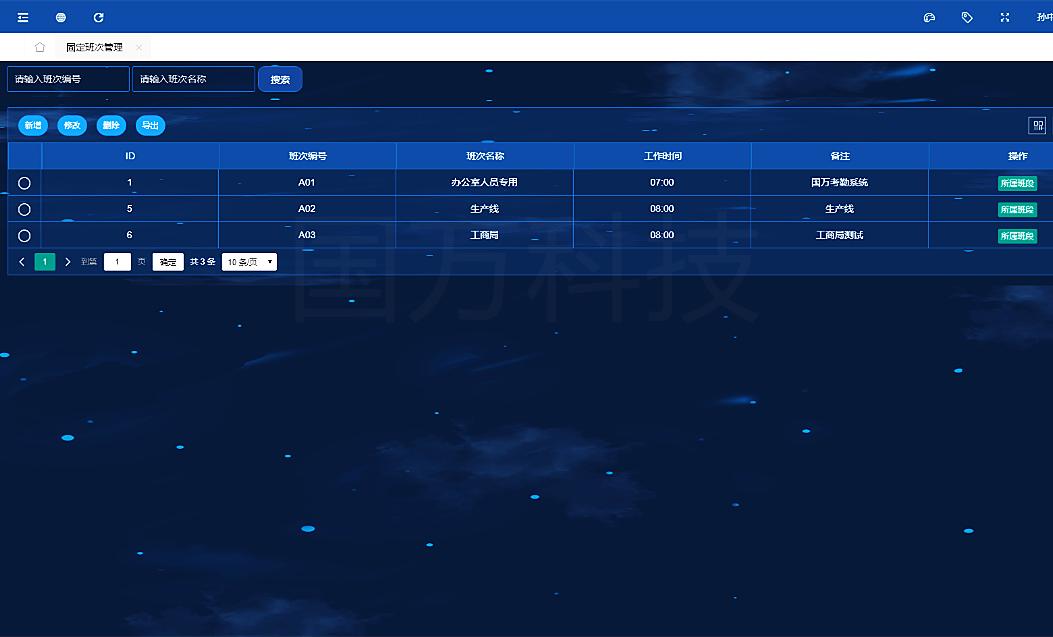Click the 备注 column header

[x=839, y=156]
